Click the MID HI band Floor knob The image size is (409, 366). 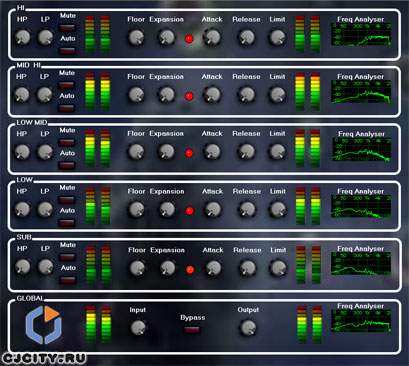[136, 95]
